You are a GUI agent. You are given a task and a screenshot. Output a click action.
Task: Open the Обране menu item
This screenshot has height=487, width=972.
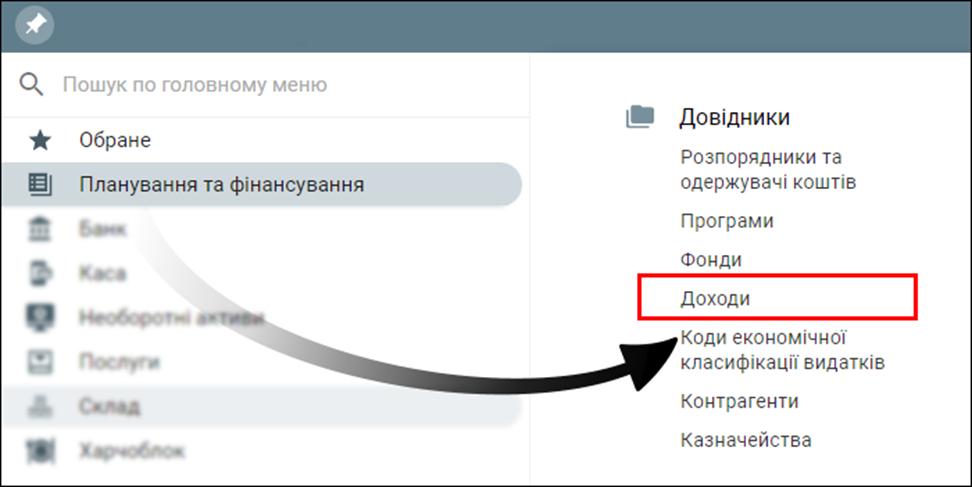click(115, 140)
